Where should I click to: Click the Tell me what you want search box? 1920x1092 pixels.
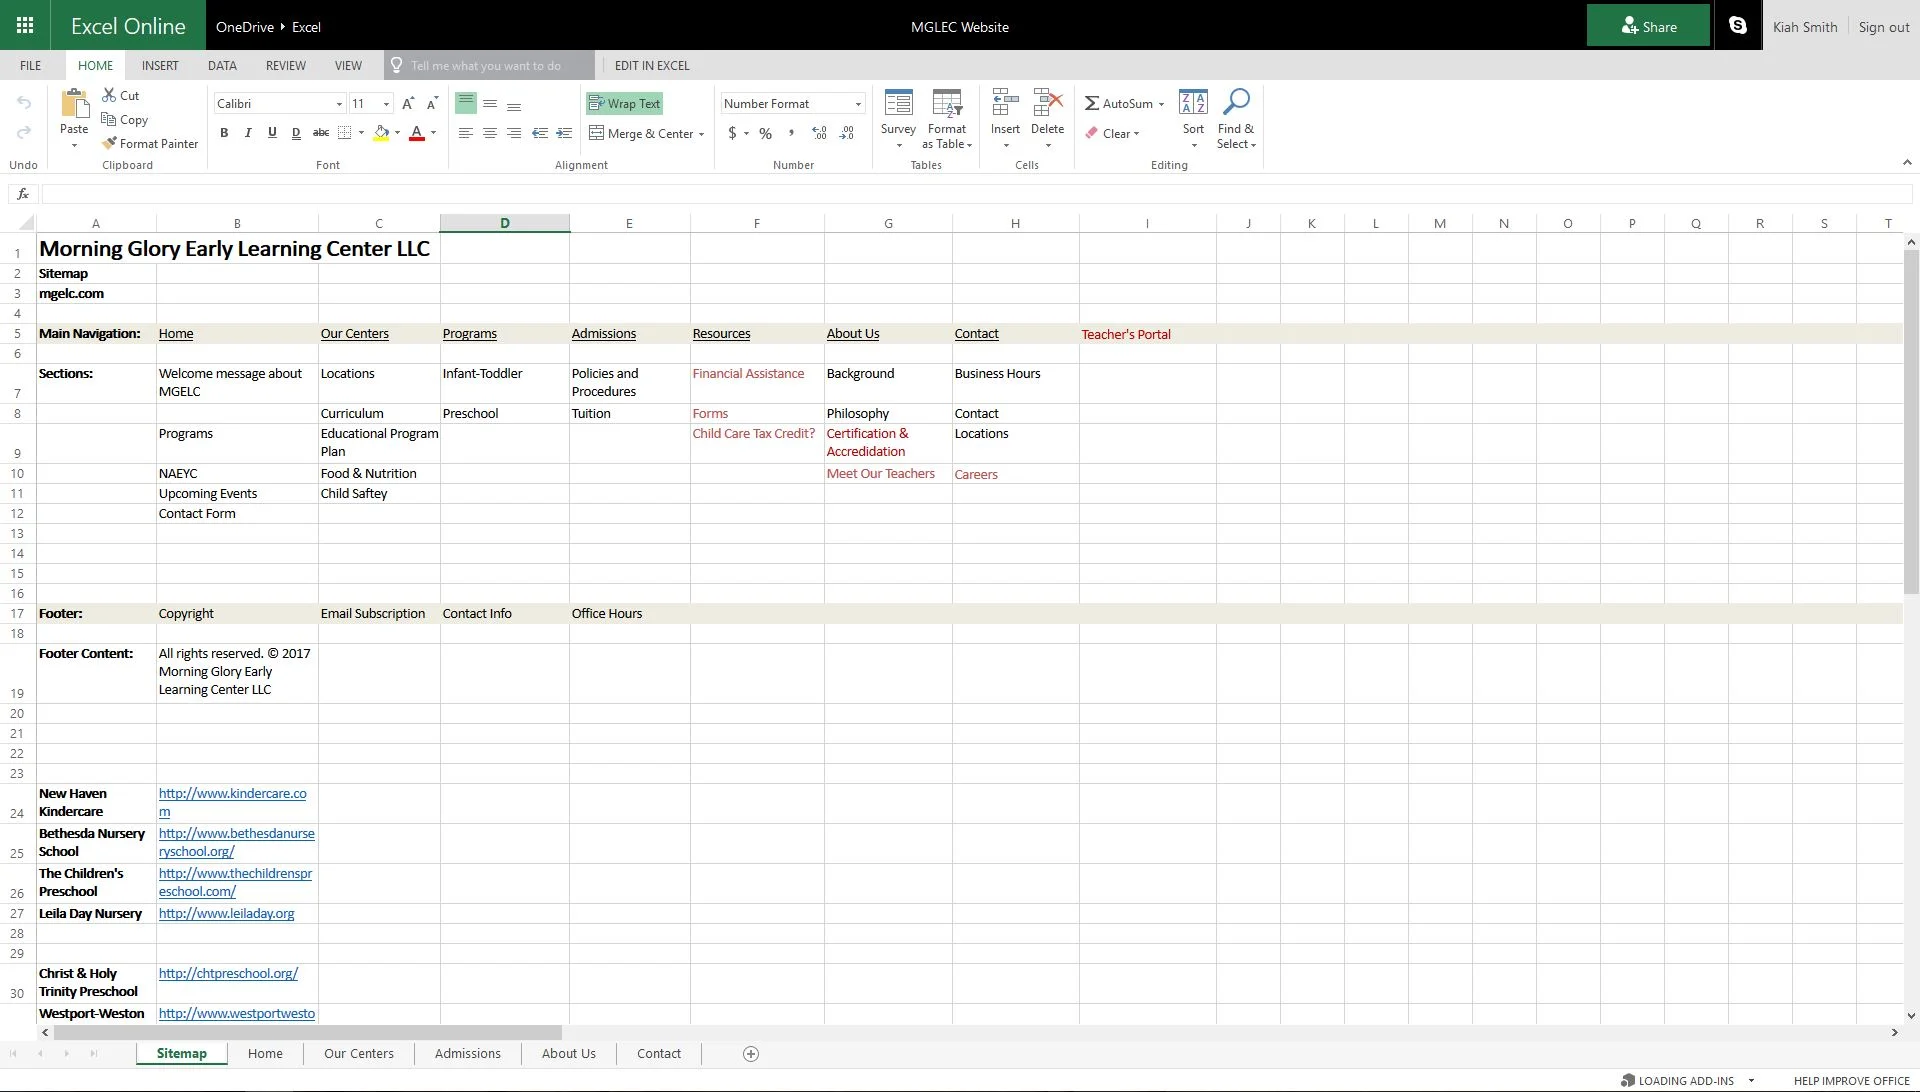[488, 65]
